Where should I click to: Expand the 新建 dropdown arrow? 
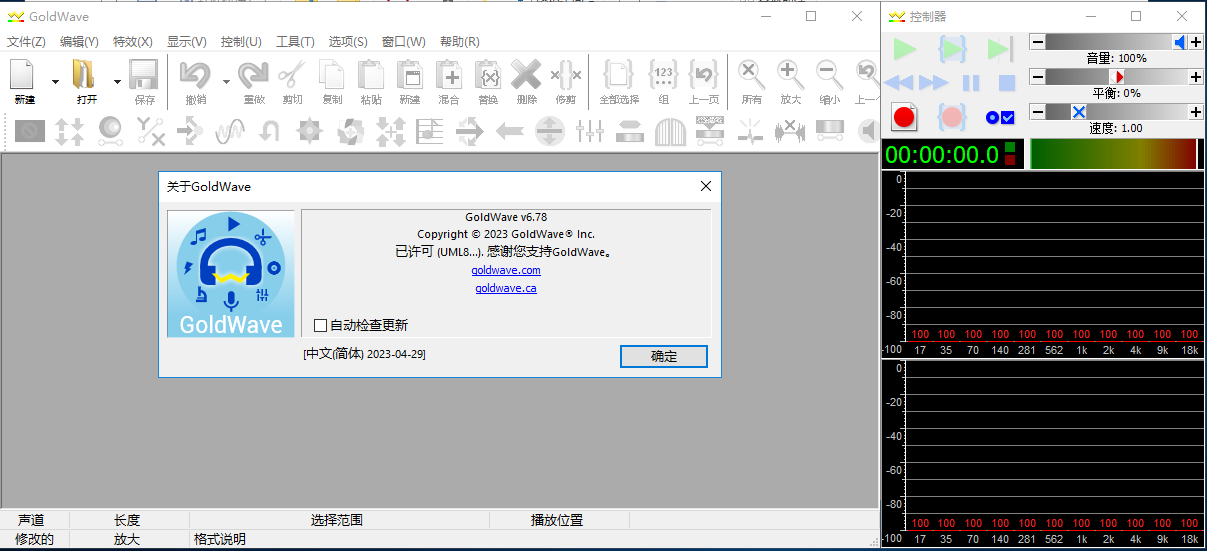tap(55, 82)
